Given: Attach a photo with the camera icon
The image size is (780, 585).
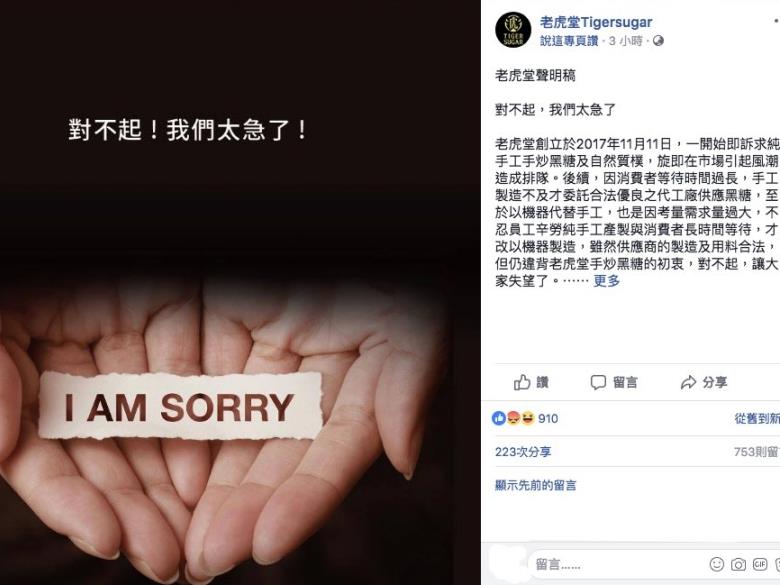Looking at the screenshot, I should tap(738, 564).
